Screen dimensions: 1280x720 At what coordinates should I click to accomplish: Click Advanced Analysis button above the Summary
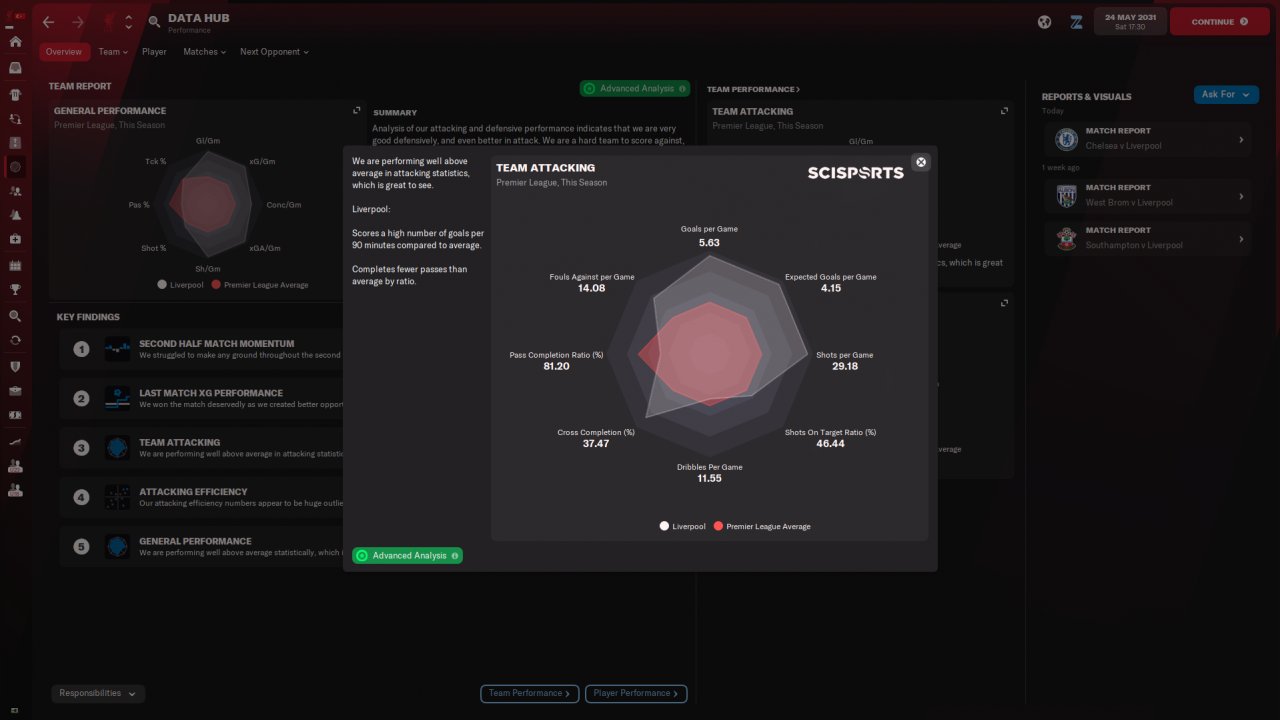pos(635,89)
